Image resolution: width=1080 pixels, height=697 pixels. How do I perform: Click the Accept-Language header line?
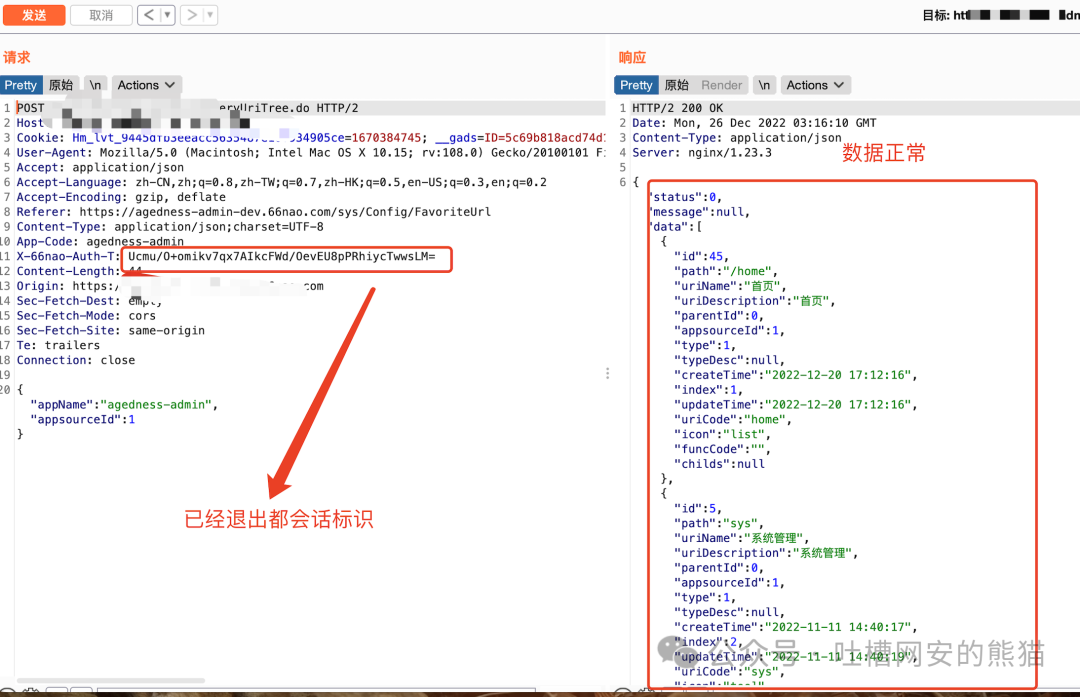(x=282, y=183)
